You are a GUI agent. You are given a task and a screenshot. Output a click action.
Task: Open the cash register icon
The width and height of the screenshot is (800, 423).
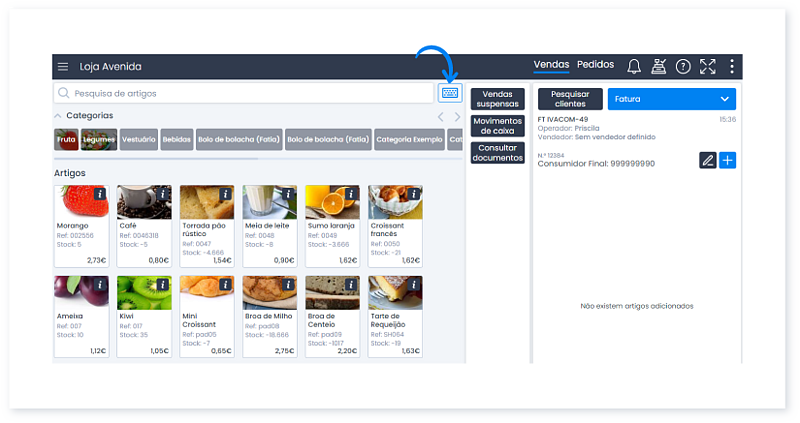click(x=658, y=66)
